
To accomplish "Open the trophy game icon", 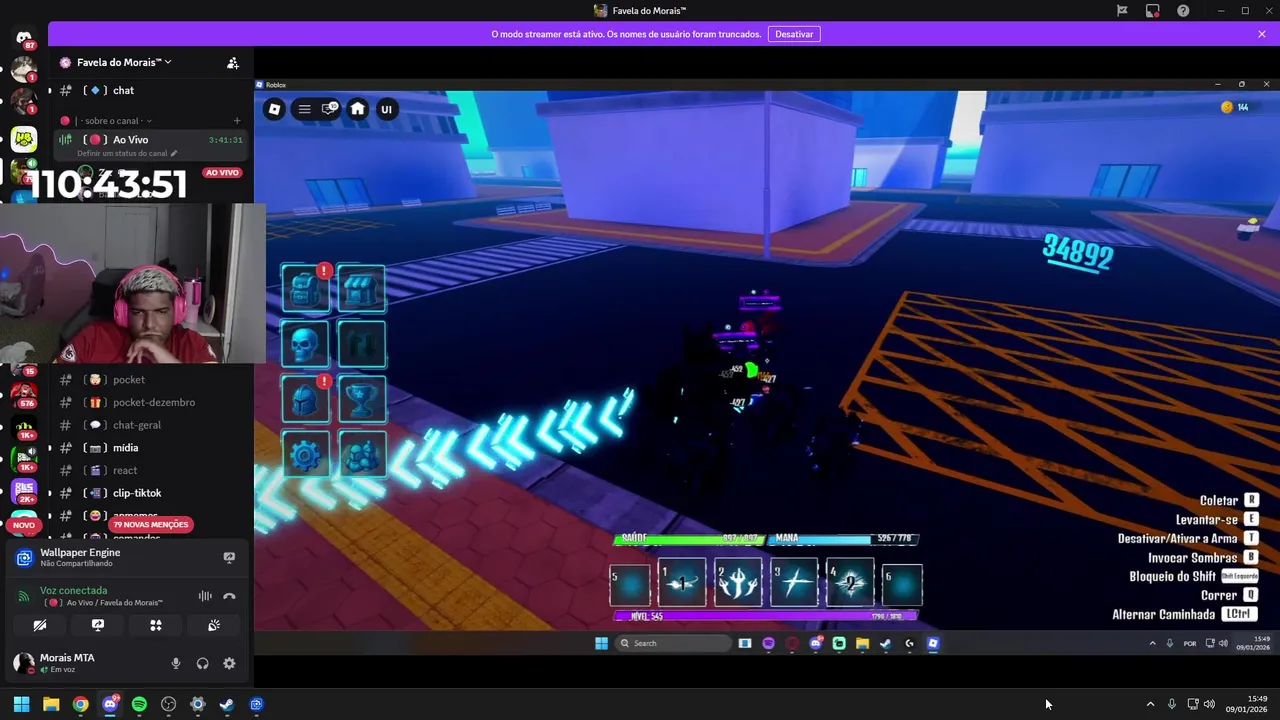I will click(361, 400).
